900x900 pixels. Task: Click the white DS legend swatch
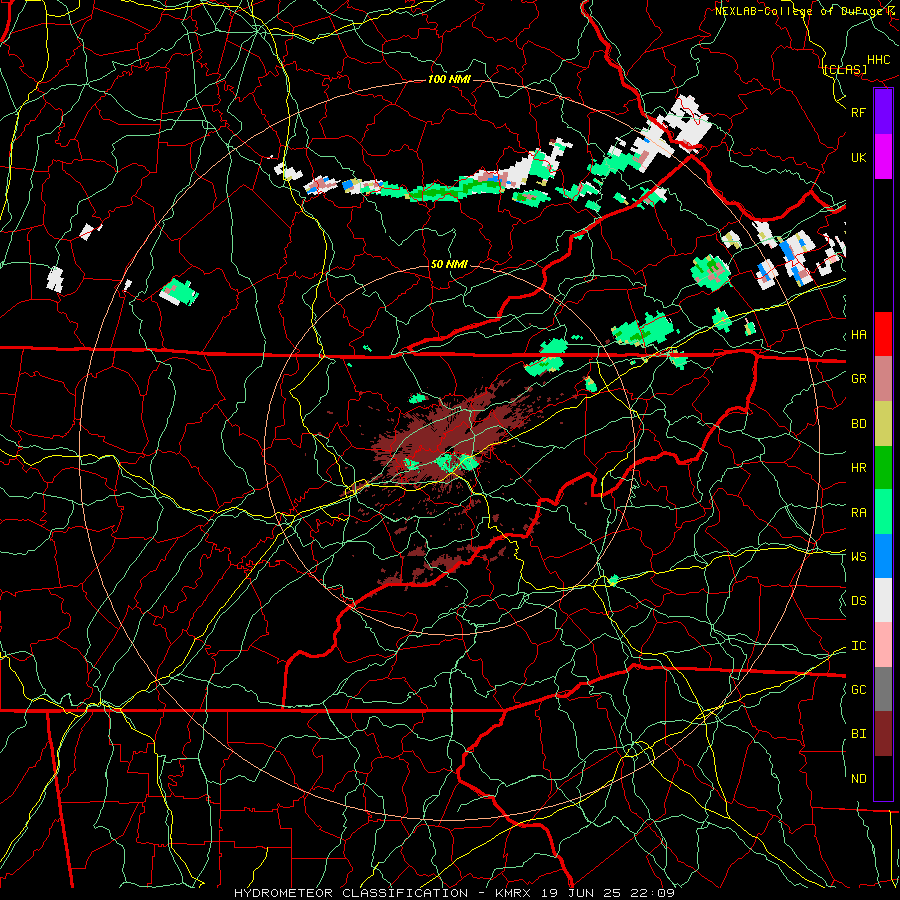click(883, 600)
